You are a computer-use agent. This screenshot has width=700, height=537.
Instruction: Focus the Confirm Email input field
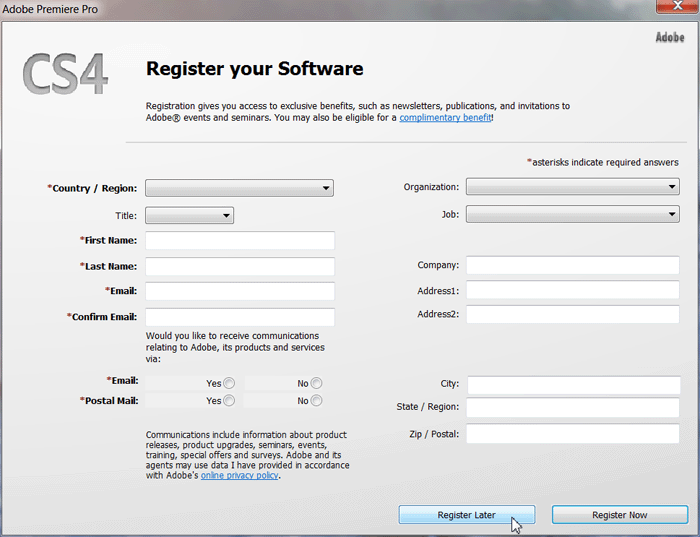[240, 317]
